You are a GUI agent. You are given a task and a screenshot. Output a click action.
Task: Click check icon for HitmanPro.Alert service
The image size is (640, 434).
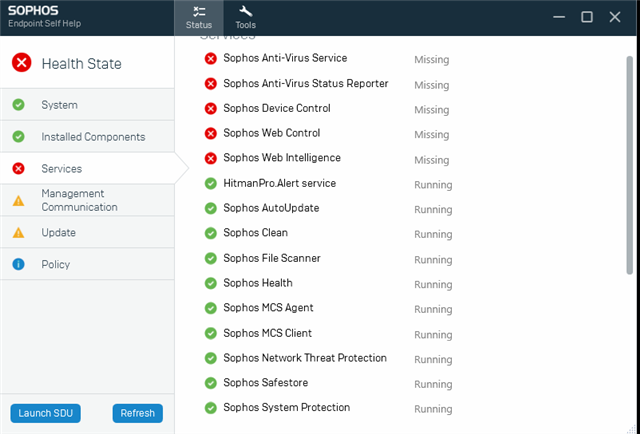211,184
